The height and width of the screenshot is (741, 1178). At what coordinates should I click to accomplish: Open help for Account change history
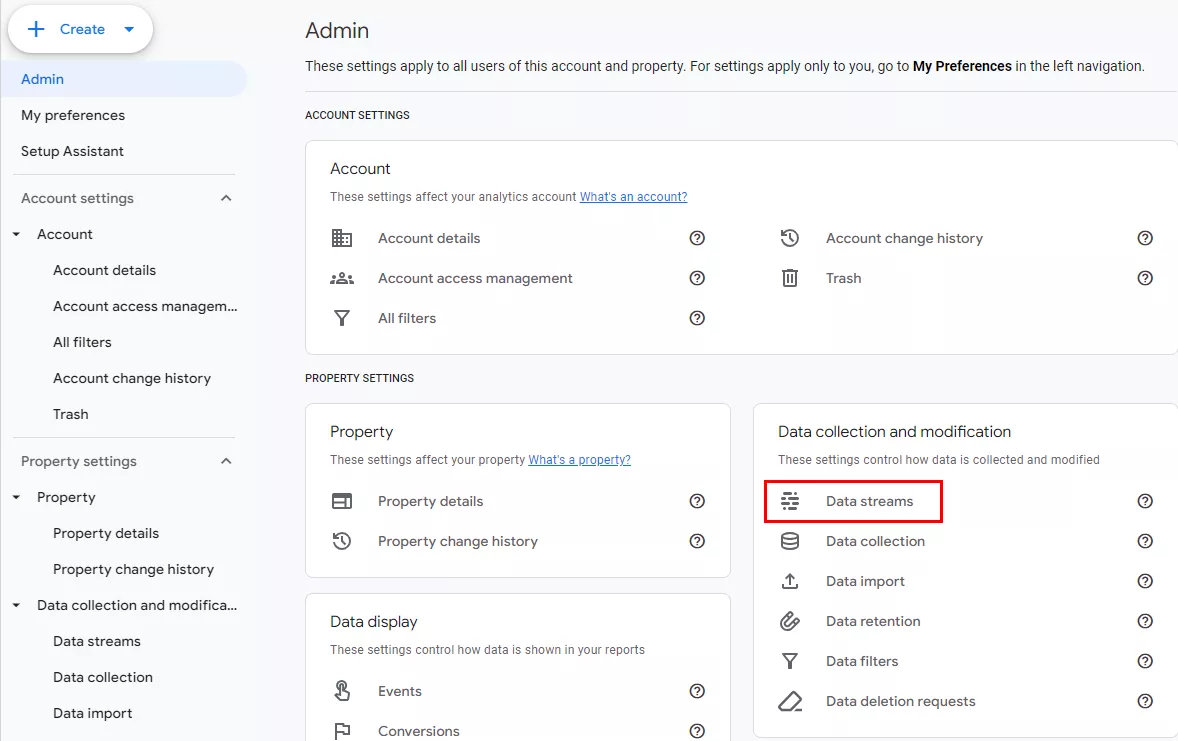tap(1145, 238)
